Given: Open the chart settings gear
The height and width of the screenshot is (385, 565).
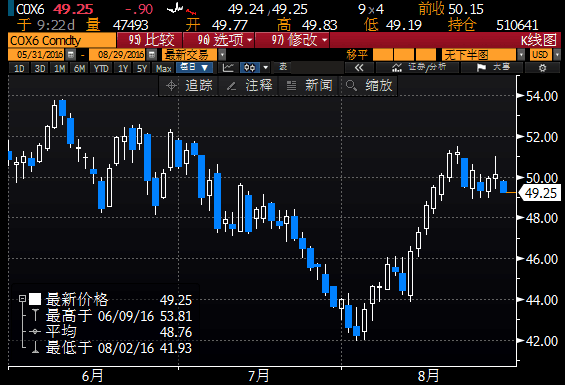Looking at the screenshot, I should coord(542,67).
